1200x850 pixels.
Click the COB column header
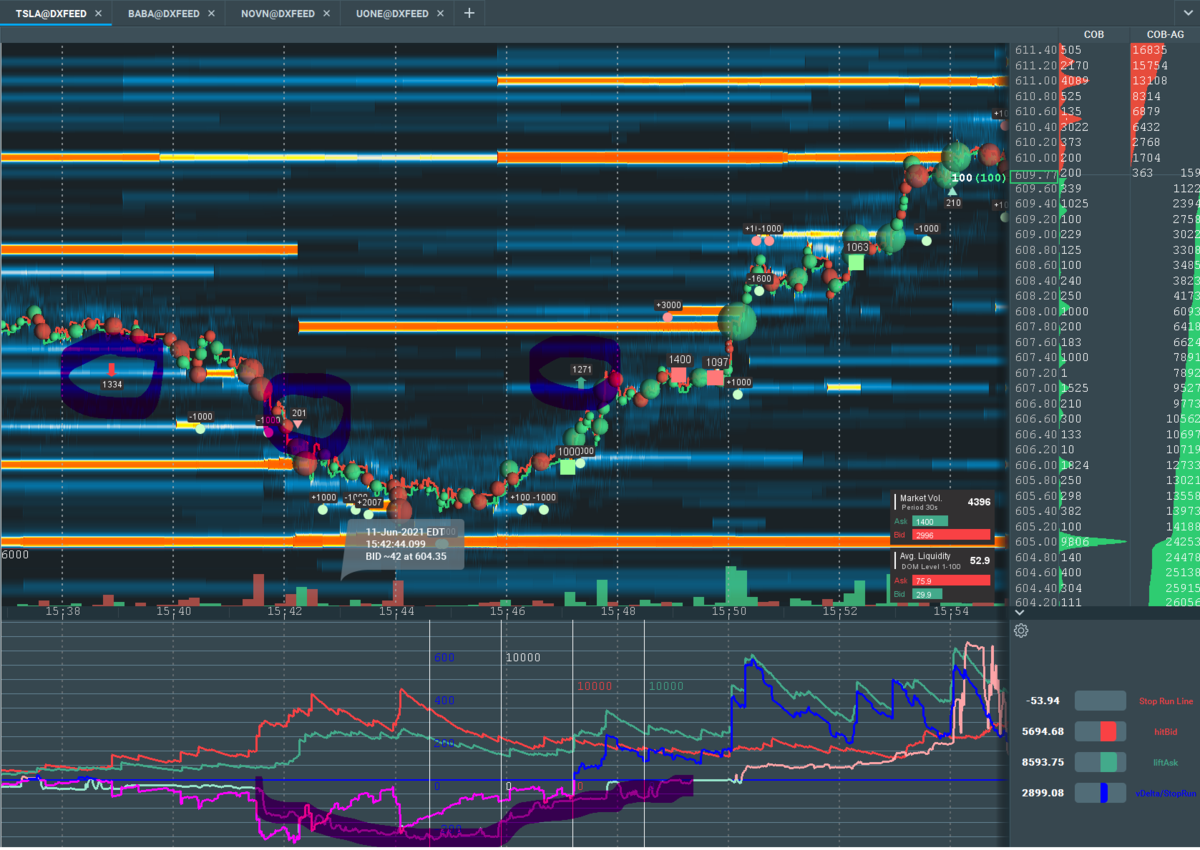click(1094, 34)
